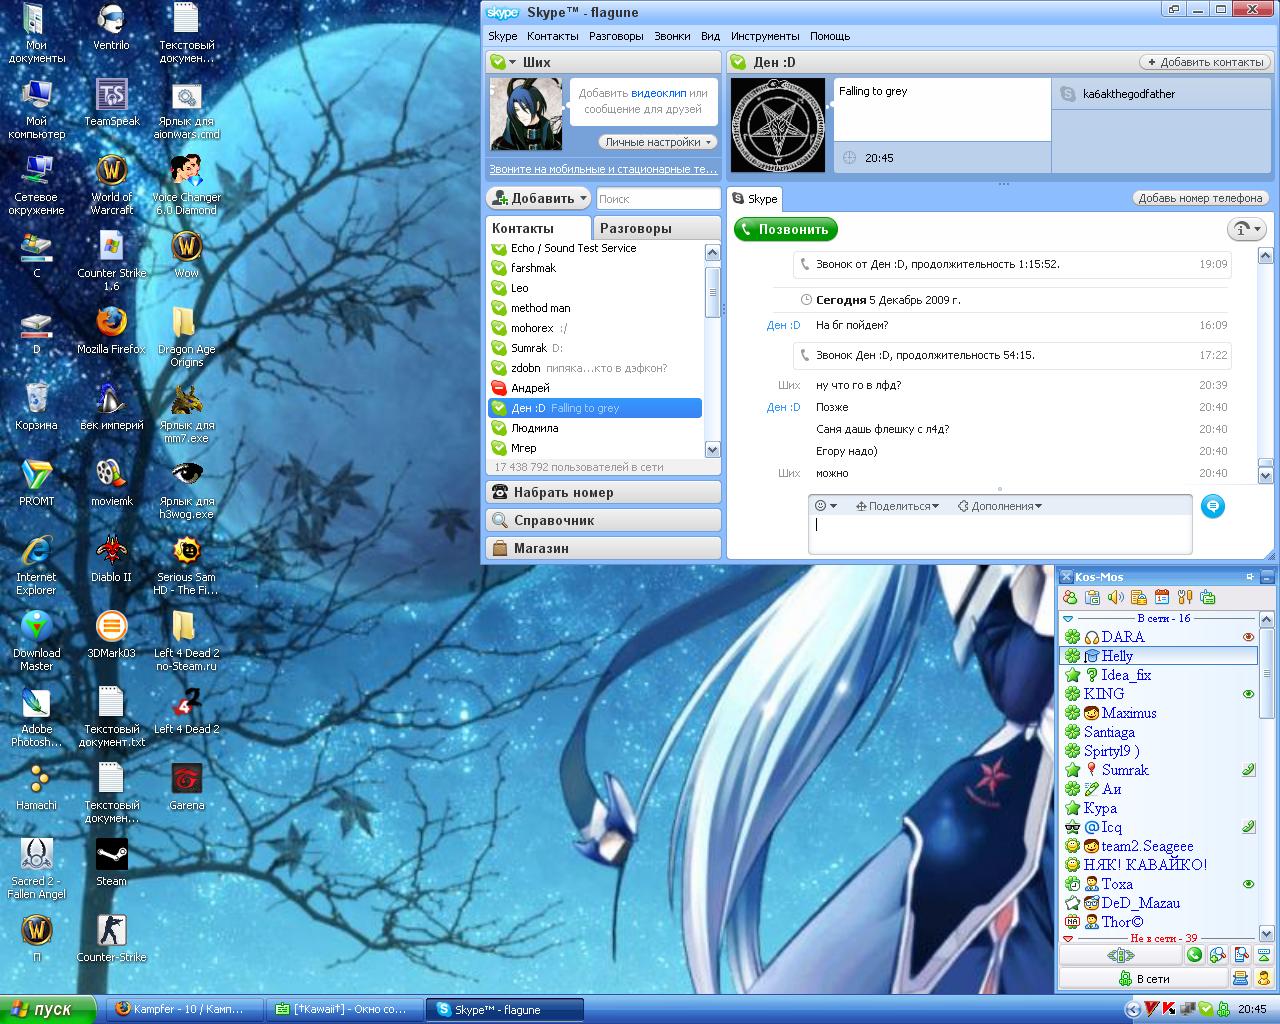This screenshot has height=1024, width=1280.
Task: Click the add/find contact magnifier icon in Kos-Mos
Action: pos(1217,955)
